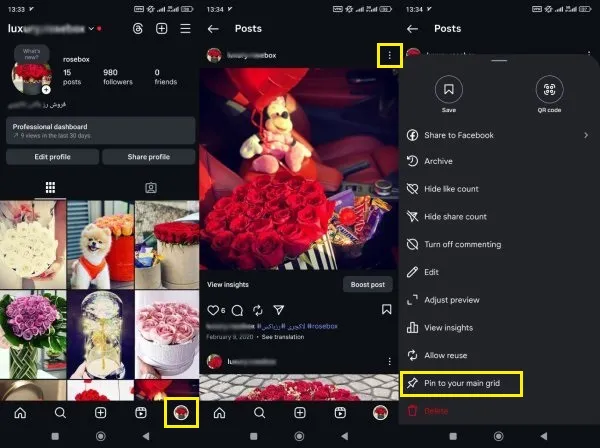This screenshot has width=600, height=448.
Task: Open Reels in first screen's bottom bar
Action: click(x=141, y=413)
